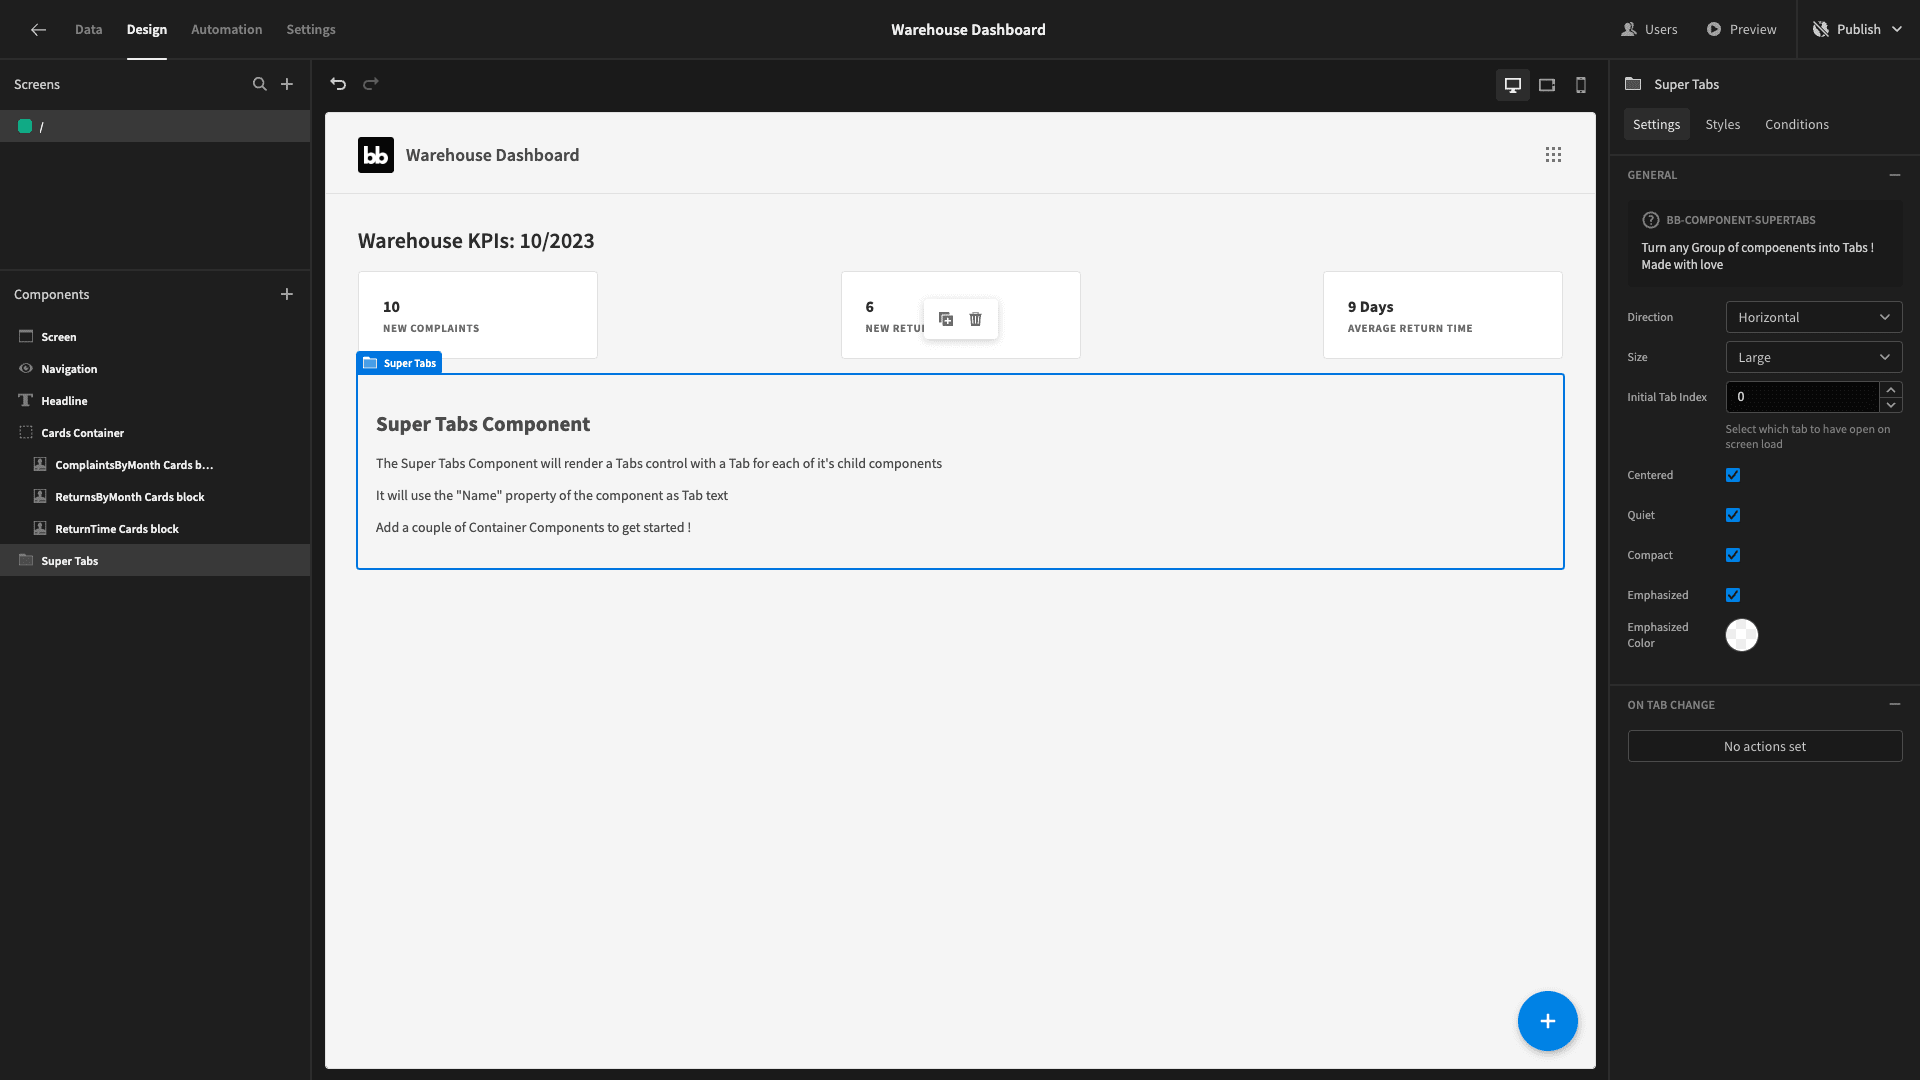The width and height of the screenshot is (1920, 1080).
Task: Click the No actions set button
Action: click(1764, 745)
